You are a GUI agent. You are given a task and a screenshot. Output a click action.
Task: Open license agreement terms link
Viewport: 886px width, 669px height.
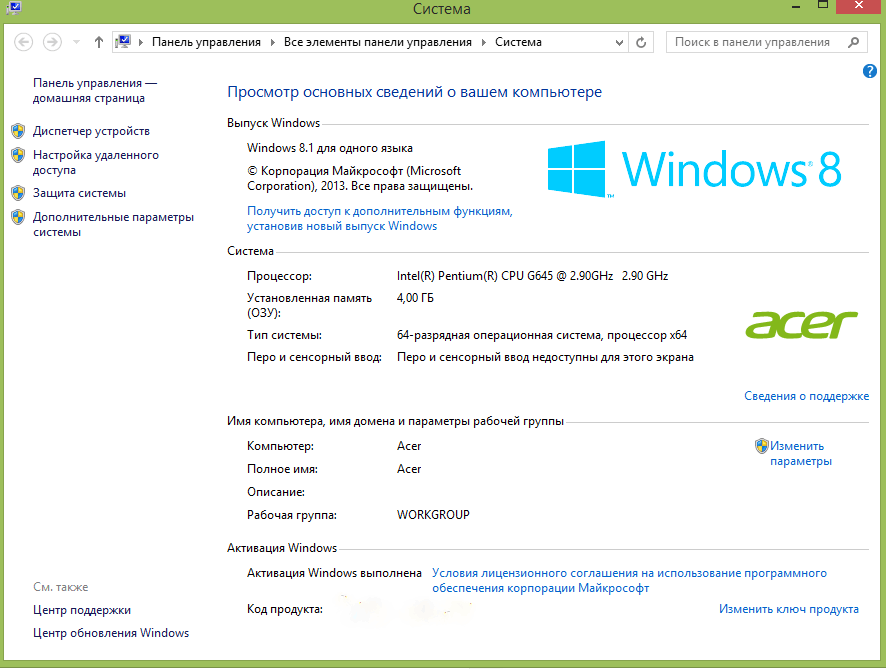point(629,580)
